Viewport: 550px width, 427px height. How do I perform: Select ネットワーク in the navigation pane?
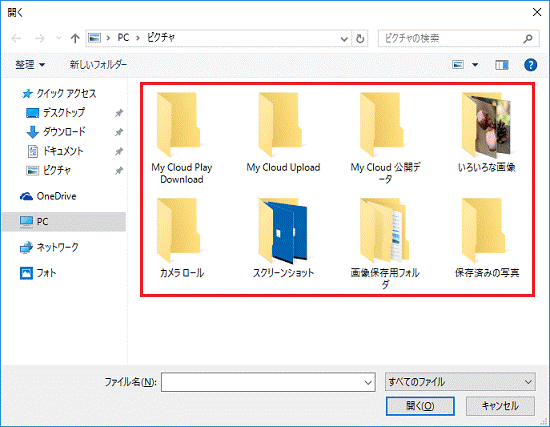49,247
